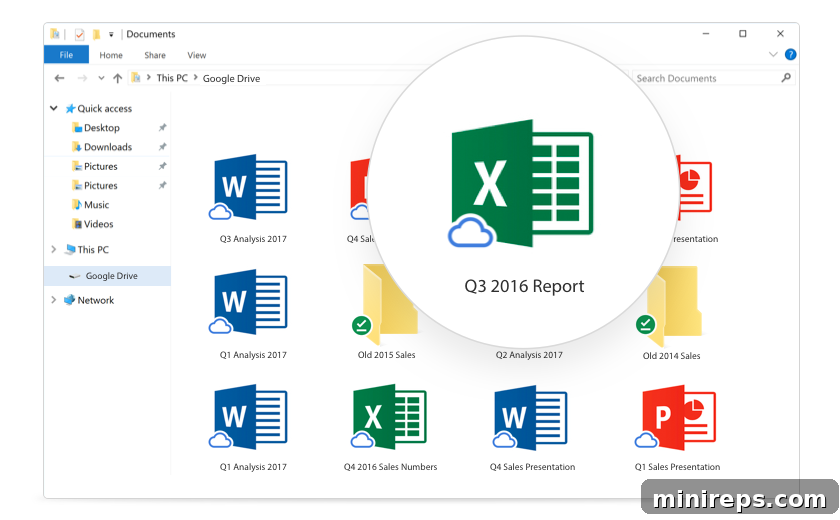Click the Q1 Sales Presentation file name

pyautogui.click(x=677, y=467)
